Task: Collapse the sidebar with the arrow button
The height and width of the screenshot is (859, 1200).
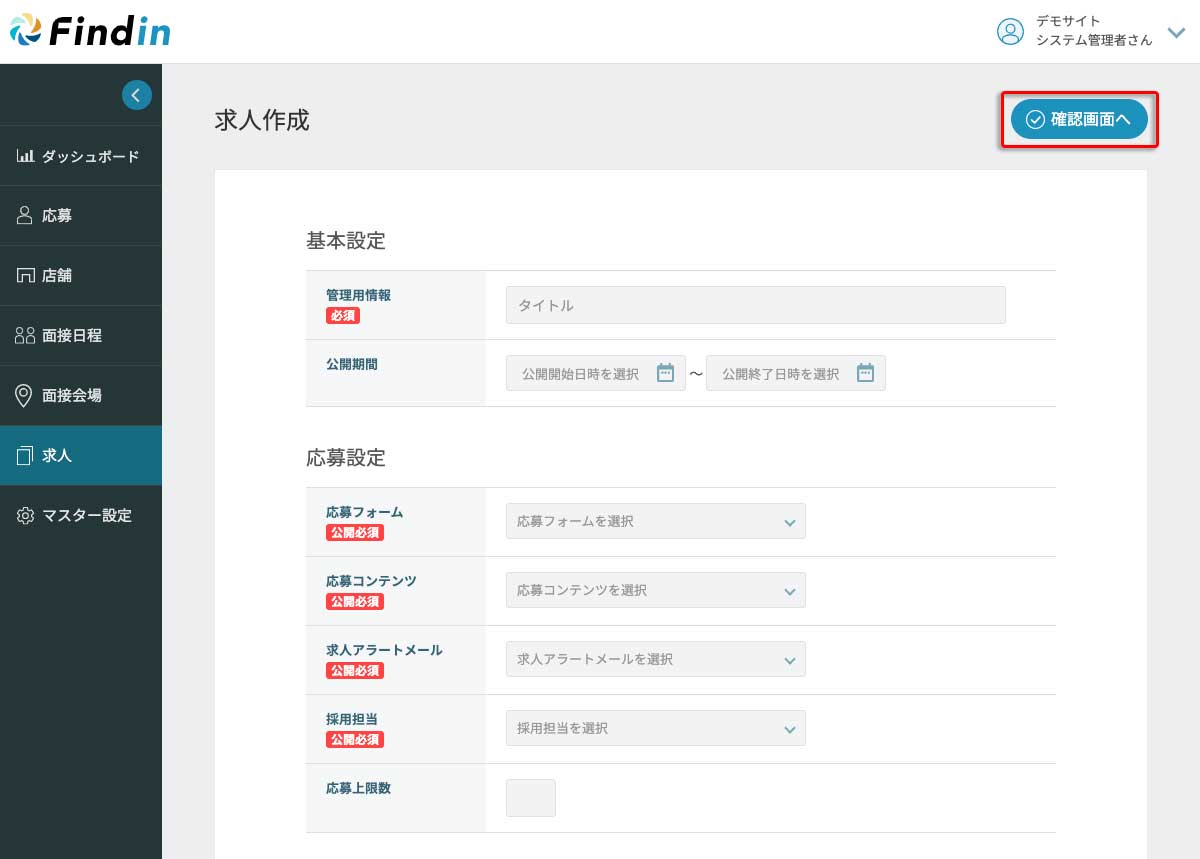Action: [137, 95]
